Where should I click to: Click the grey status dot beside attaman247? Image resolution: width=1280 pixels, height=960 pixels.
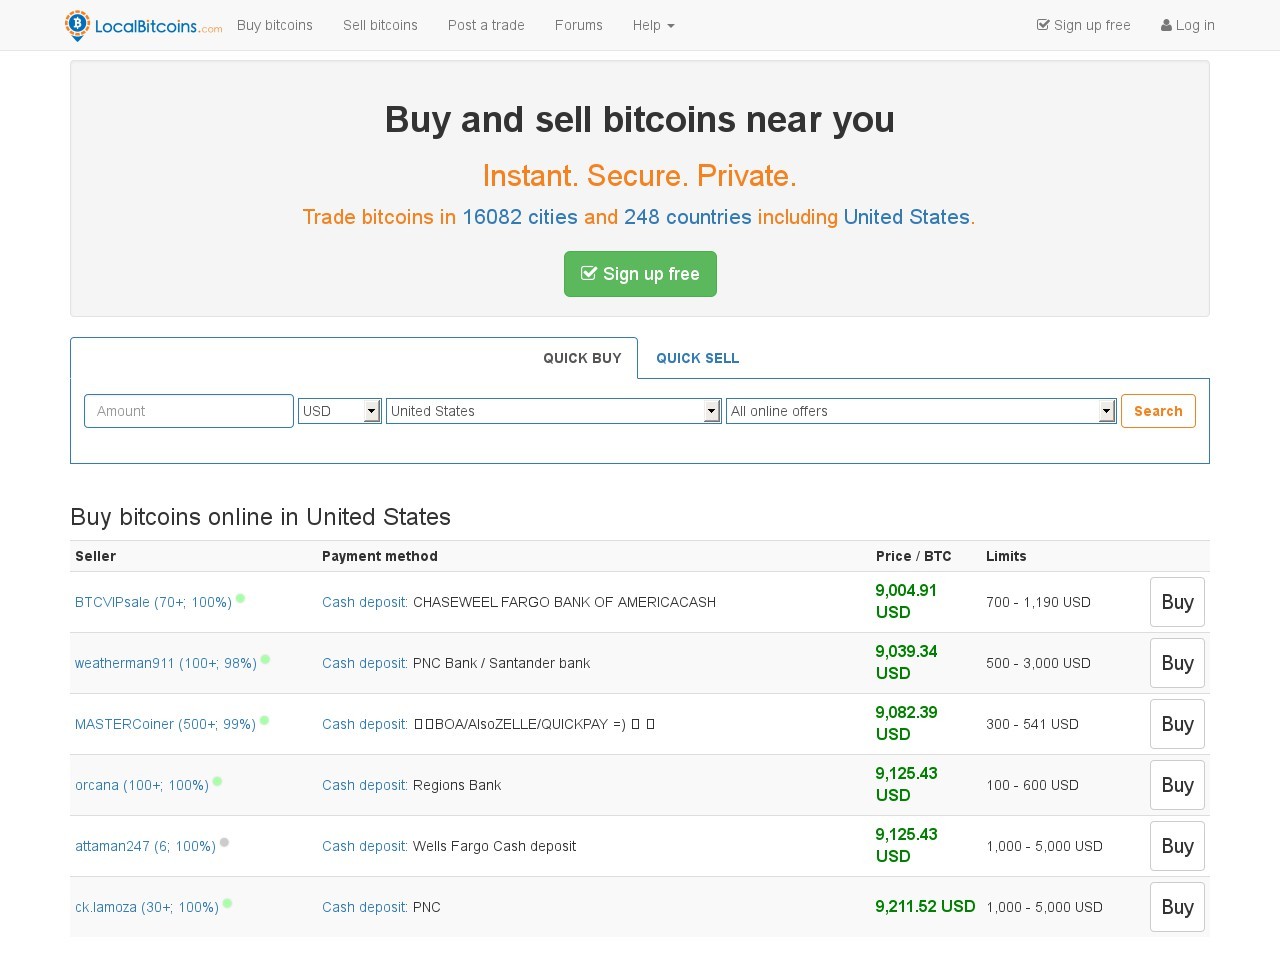(x=225, y=843)
